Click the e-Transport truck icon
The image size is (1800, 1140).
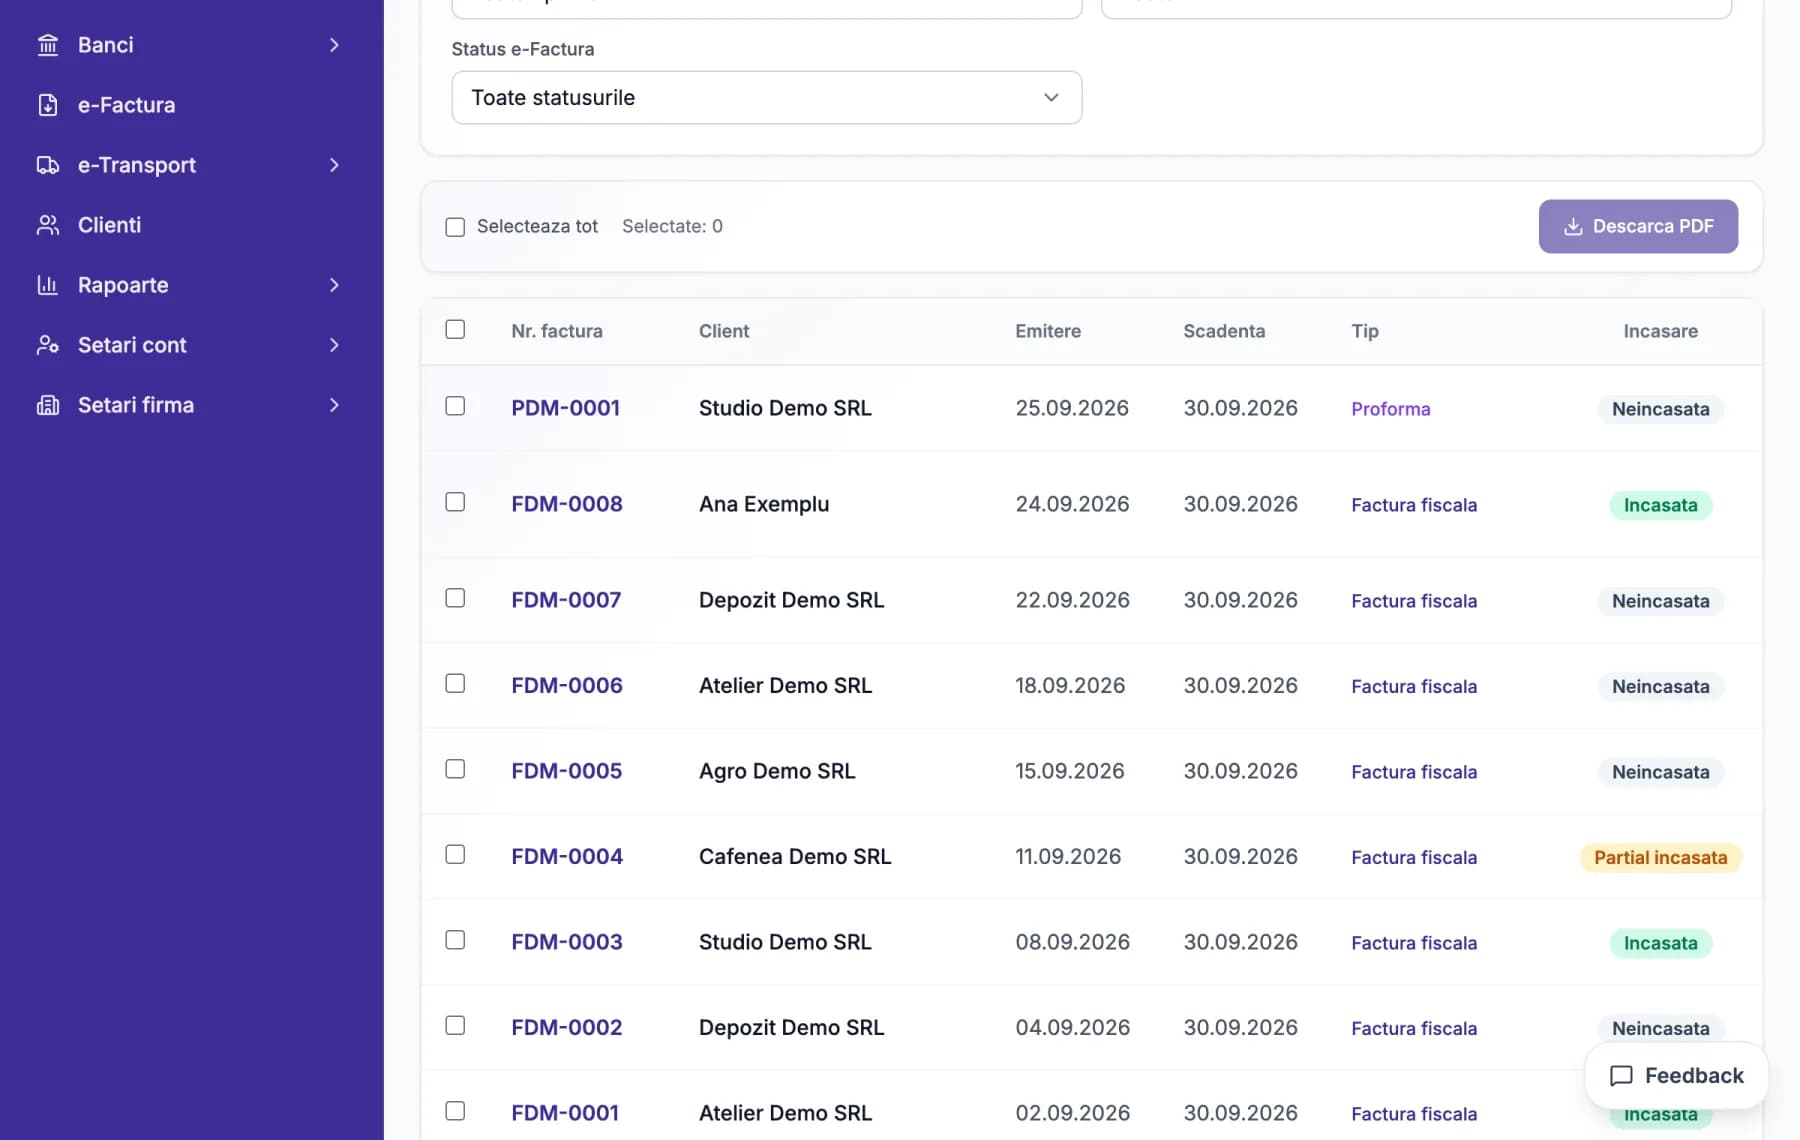click(x=48, y=165)
